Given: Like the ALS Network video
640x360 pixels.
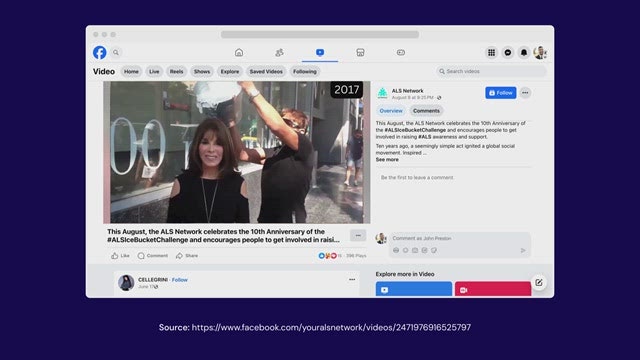Looking at the screenshot, I should click(120, 256).
